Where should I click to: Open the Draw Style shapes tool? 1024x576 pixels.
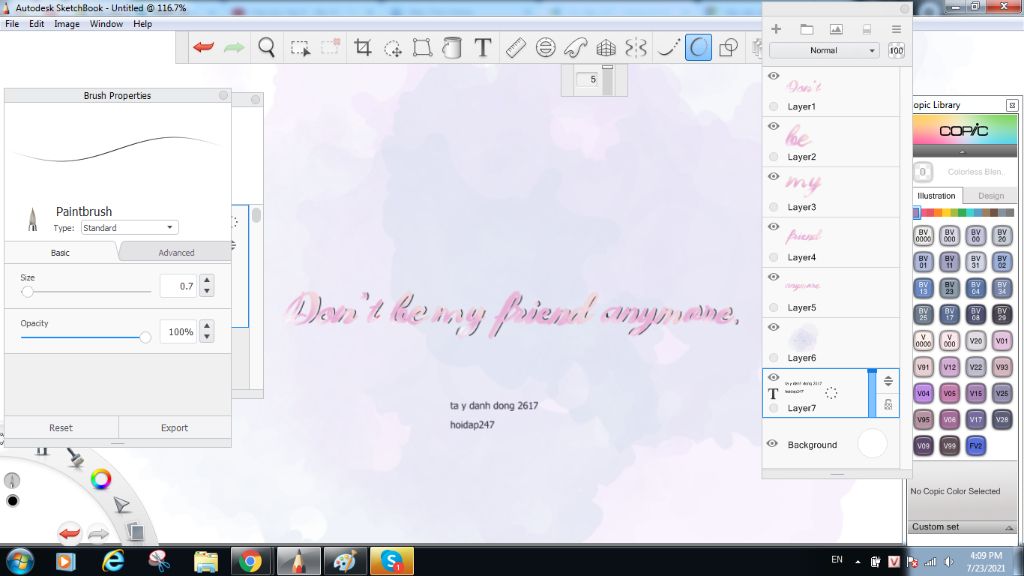(x=728, y=48)
